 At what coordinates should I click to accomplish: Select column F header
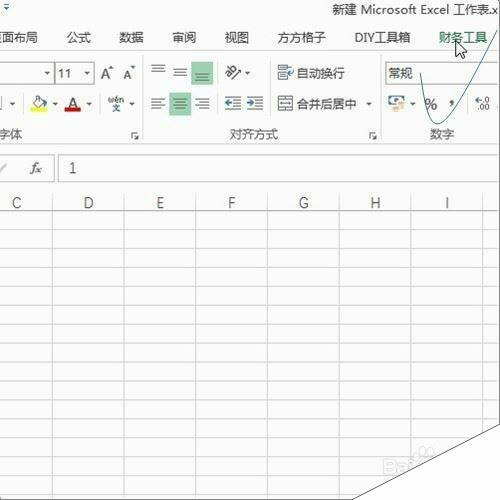[x=232, y=203]
